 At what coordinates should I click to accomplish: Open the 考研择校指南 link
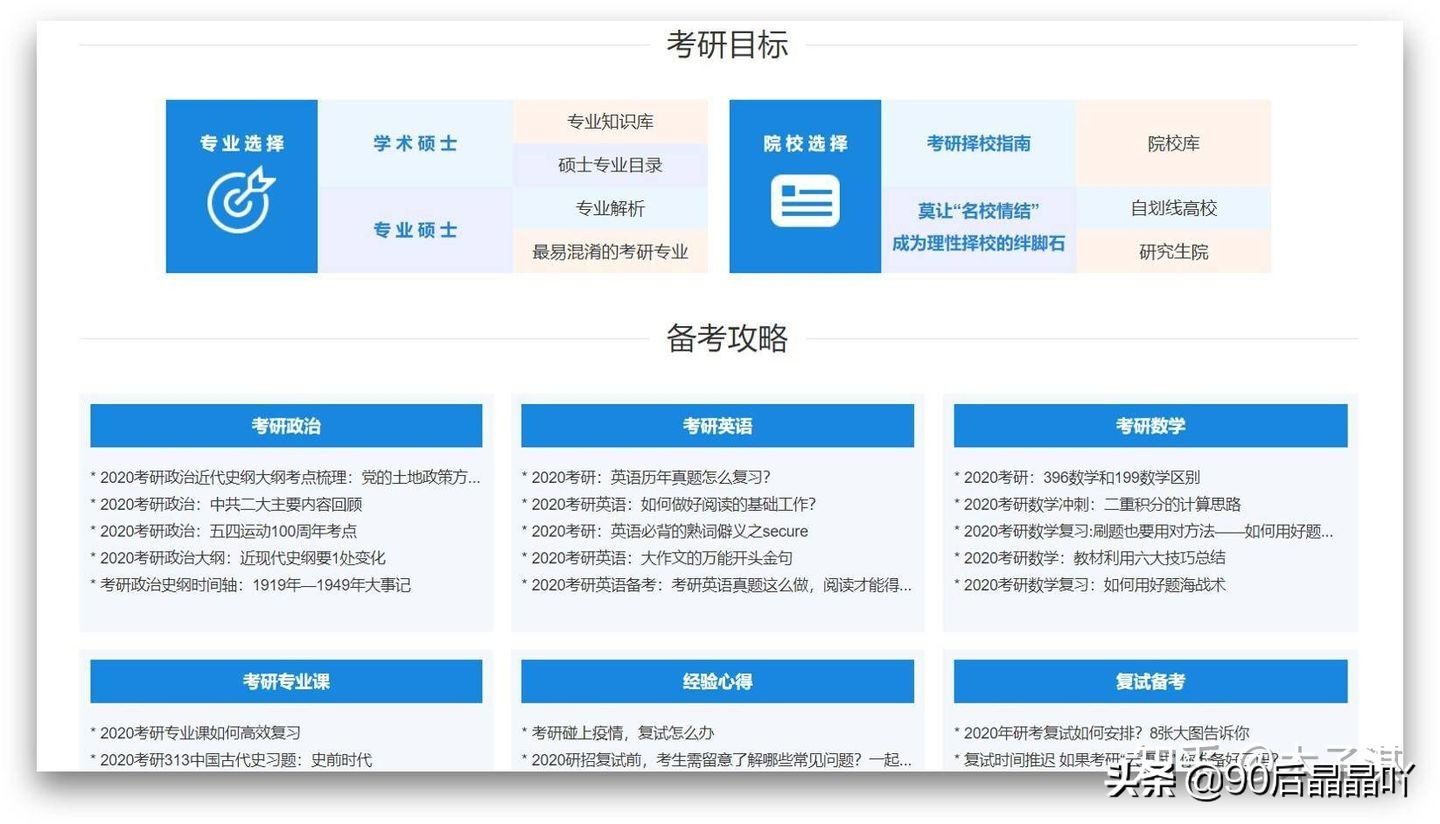[x=978, y=143]
